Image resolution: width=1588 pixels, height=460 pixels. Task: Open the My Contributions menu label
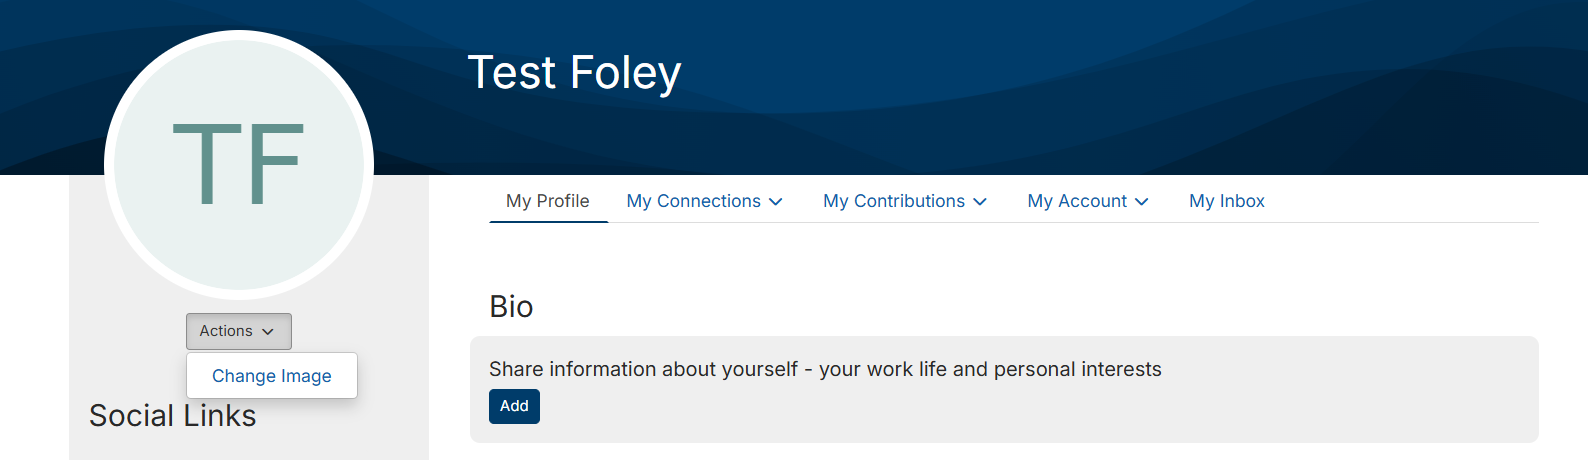[x=894, y=201]
